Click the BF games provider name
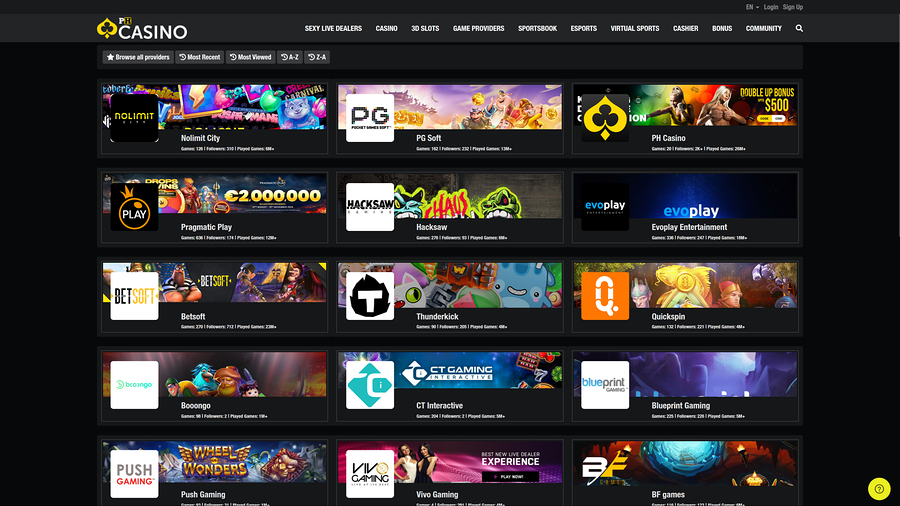 [668, 494]
